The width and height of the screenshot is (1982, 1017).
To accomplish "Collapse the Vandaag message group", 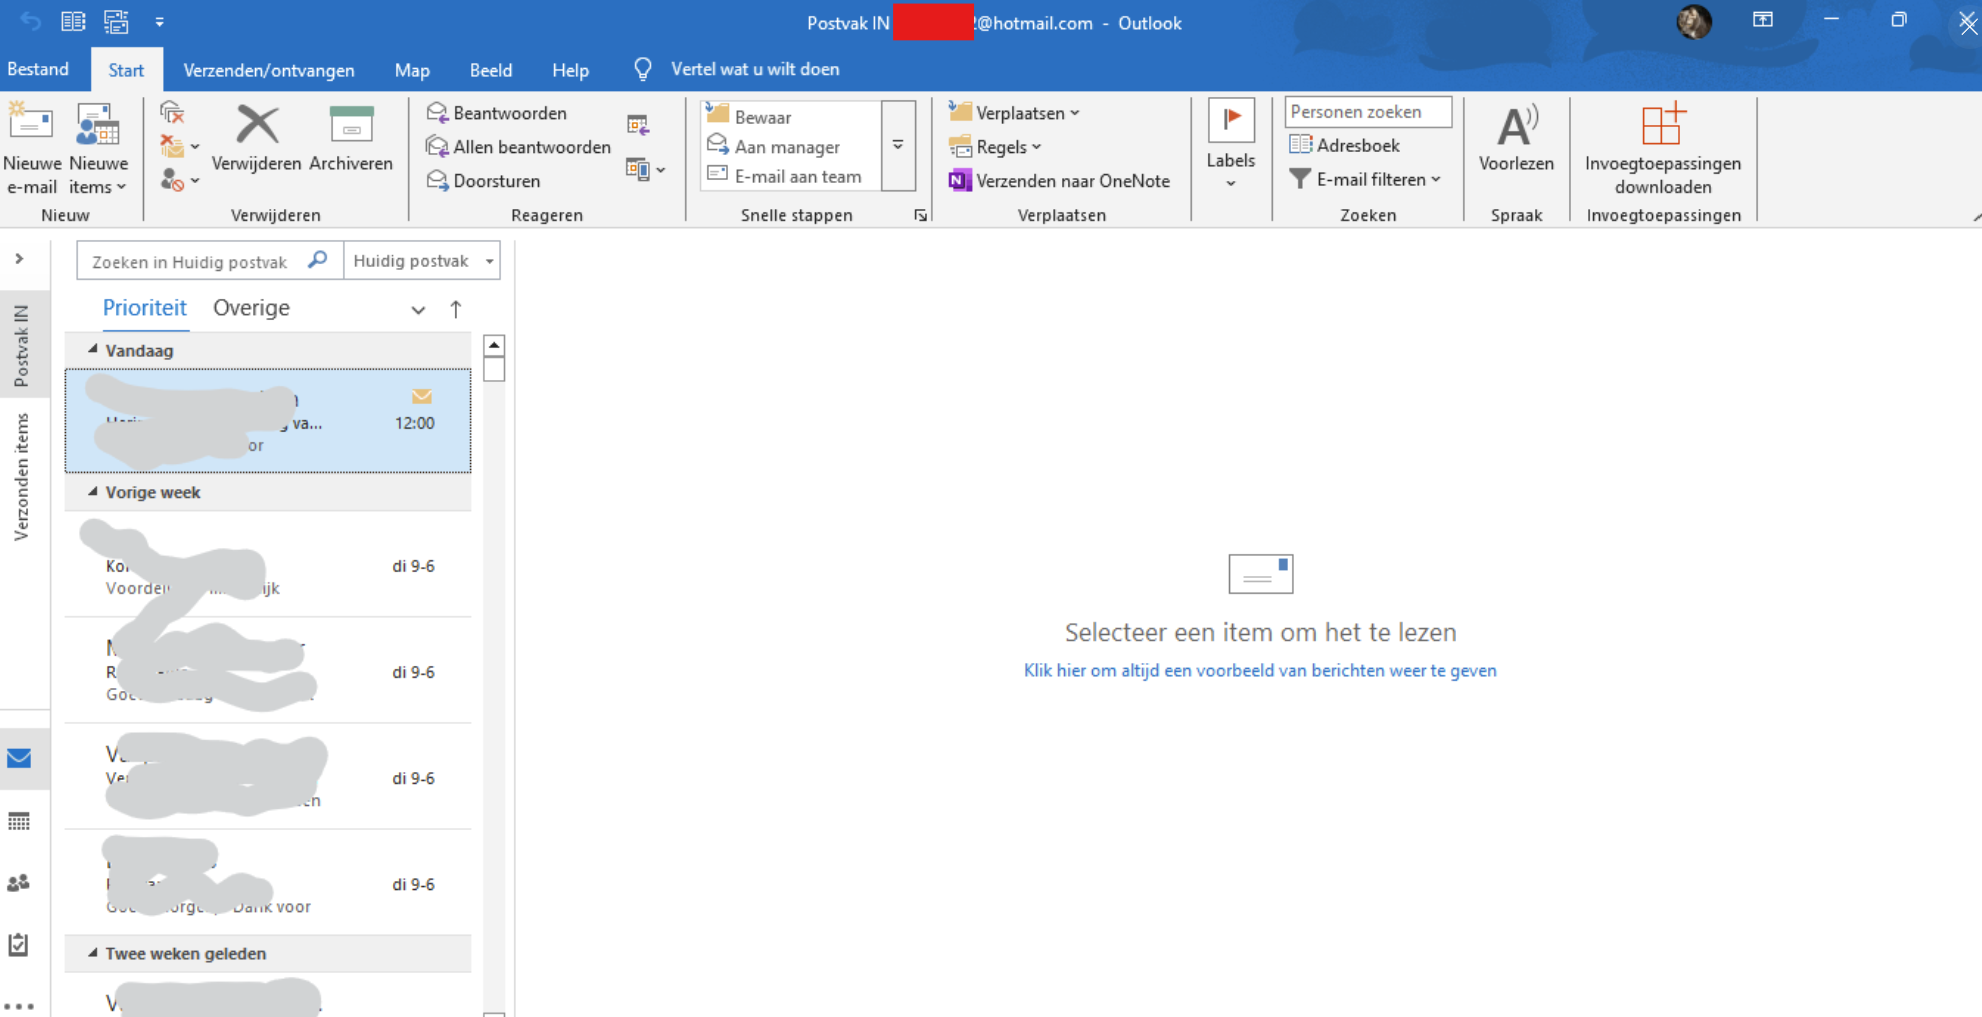I will coord(93,350).
